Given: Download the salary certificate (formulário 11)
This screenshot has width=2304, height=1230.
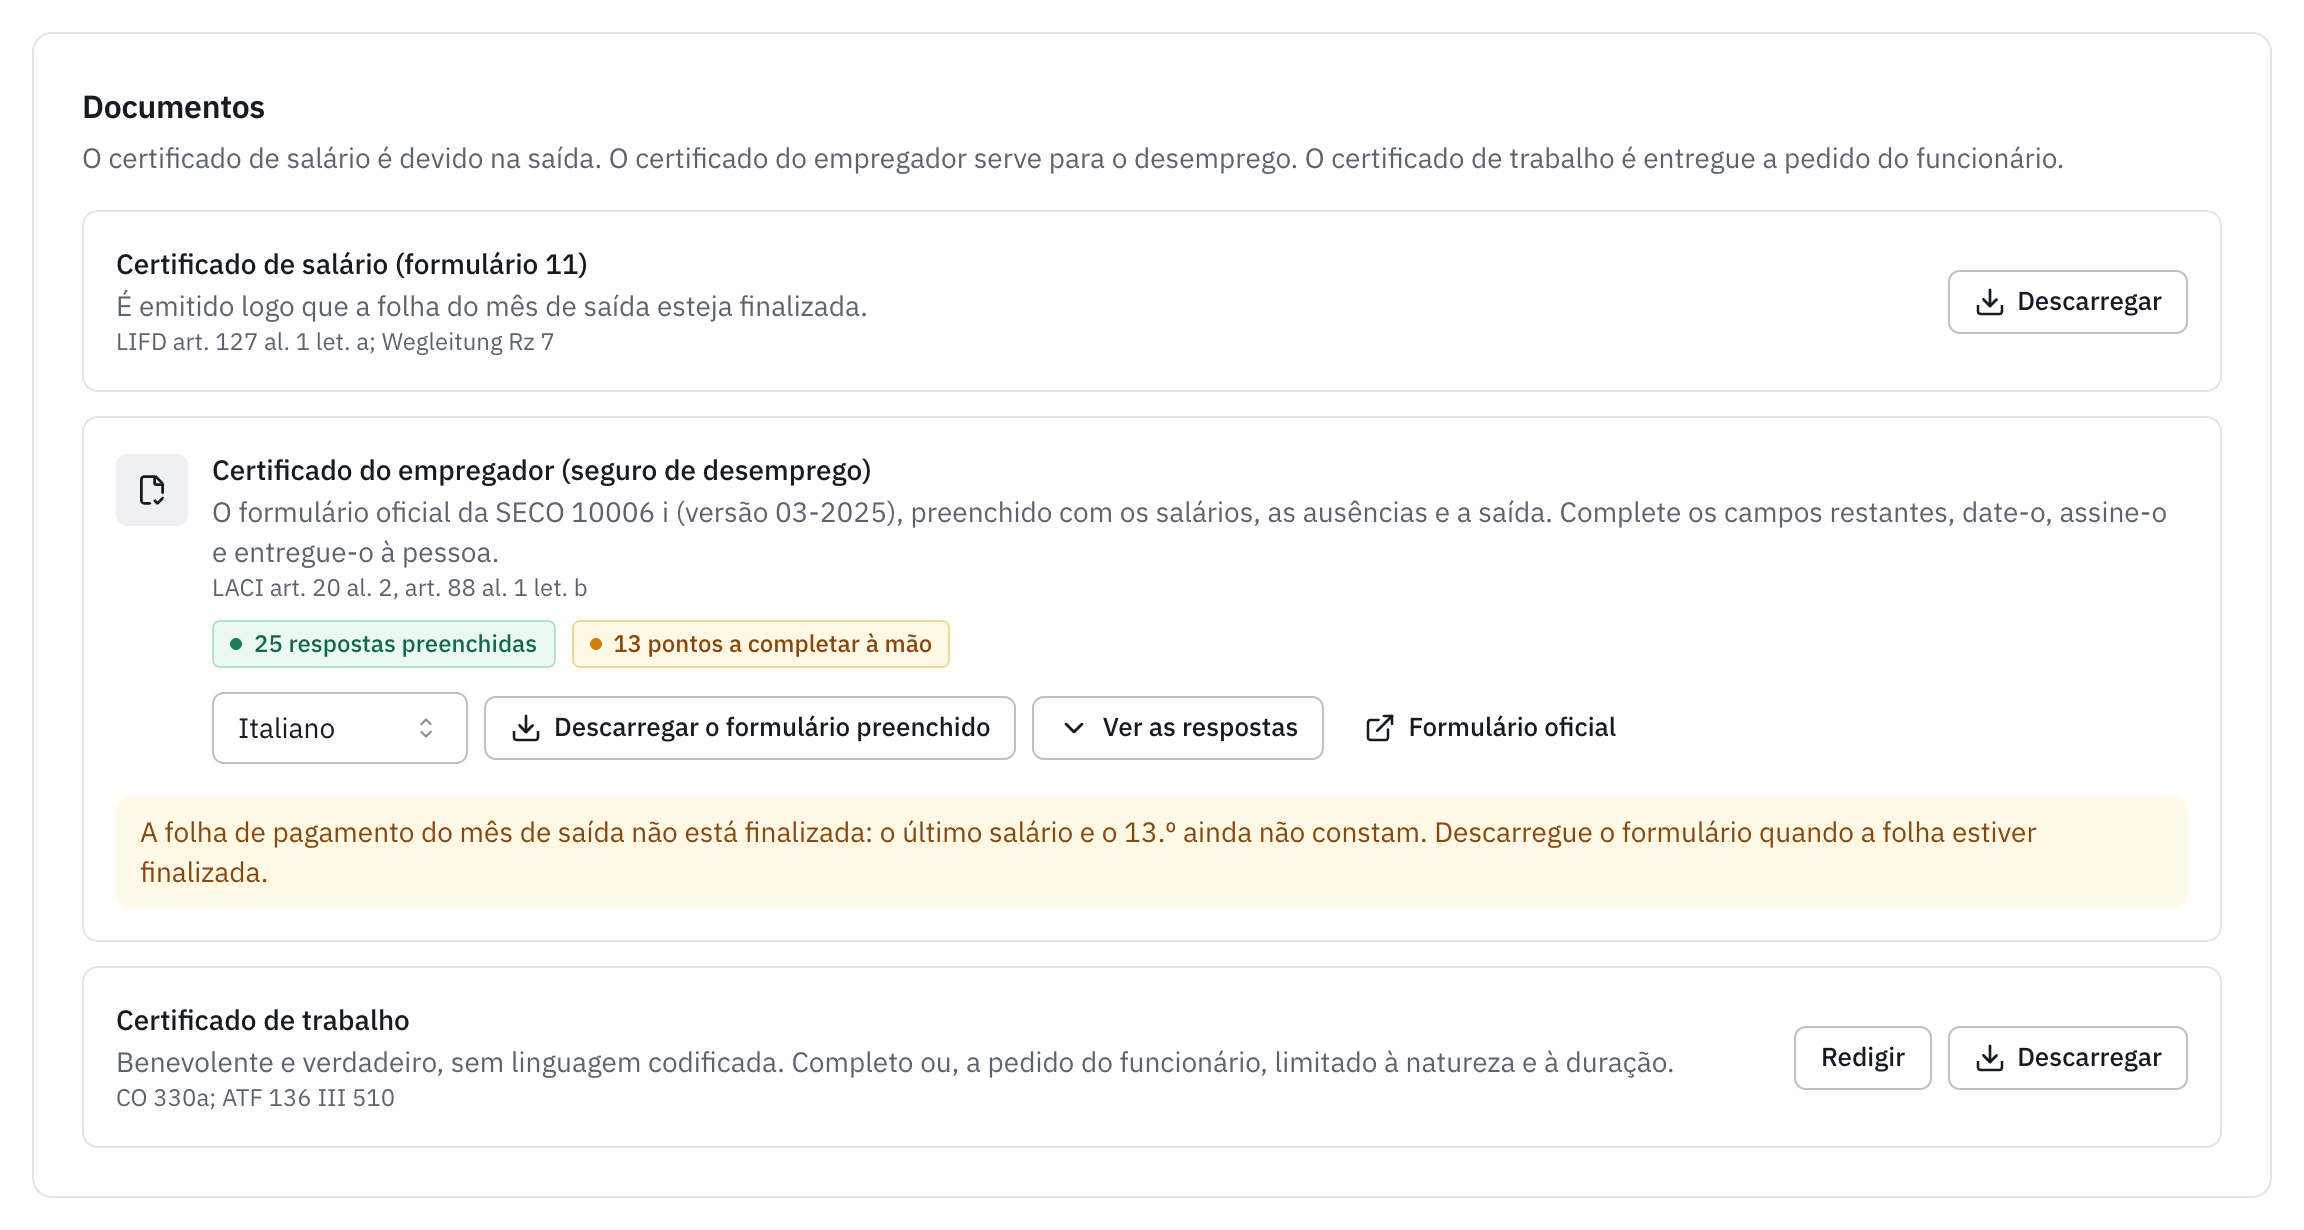Looking at the screenshot, I should click(x=2067, y=302).
